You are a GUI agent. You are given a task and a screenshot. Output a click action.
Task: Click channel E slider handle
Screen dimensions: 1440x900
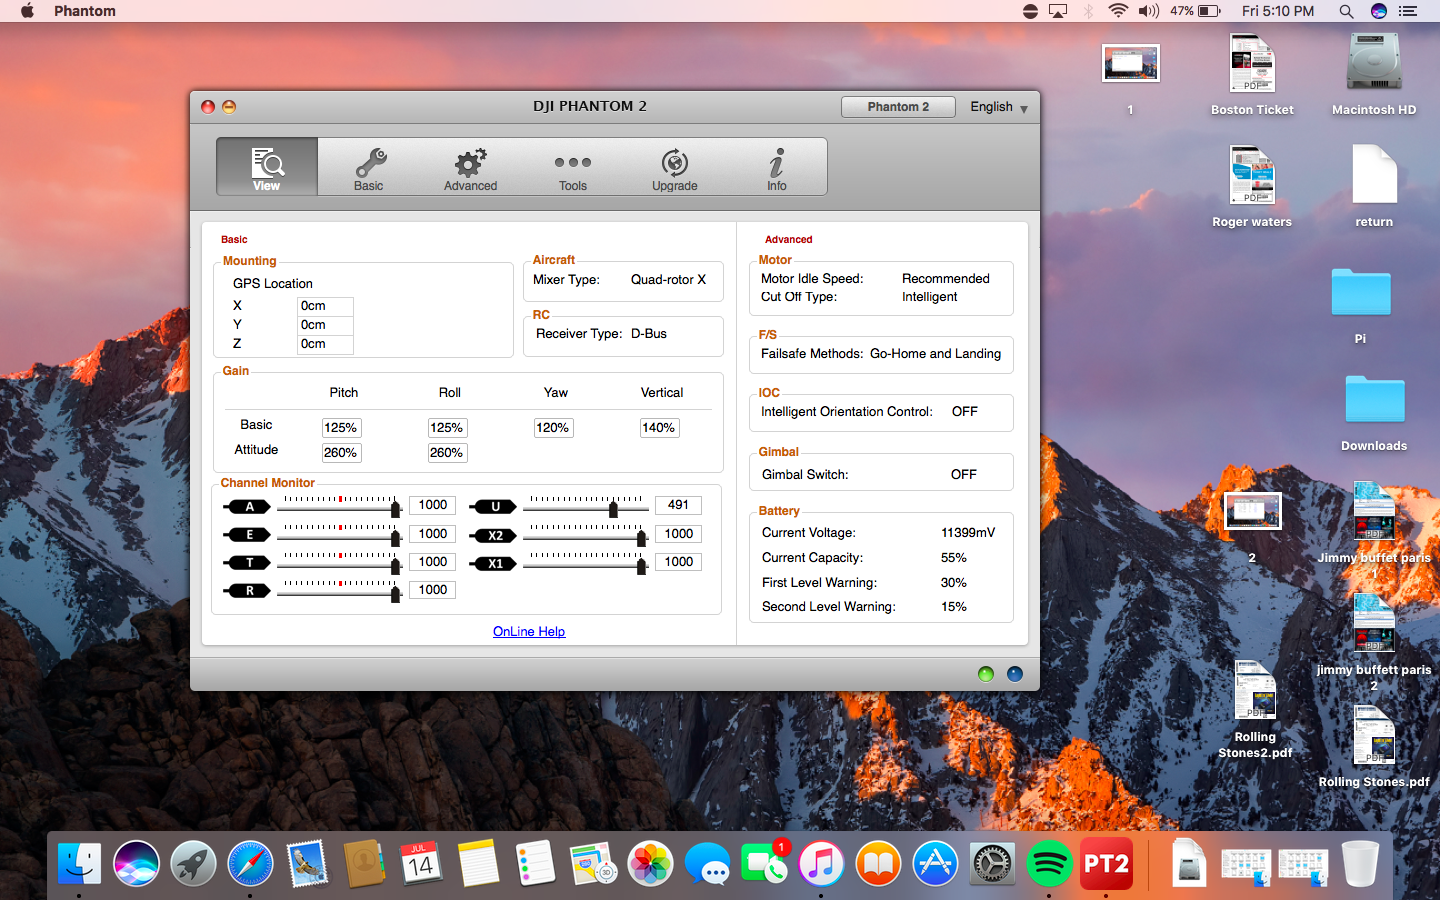[x=396, y=538]
